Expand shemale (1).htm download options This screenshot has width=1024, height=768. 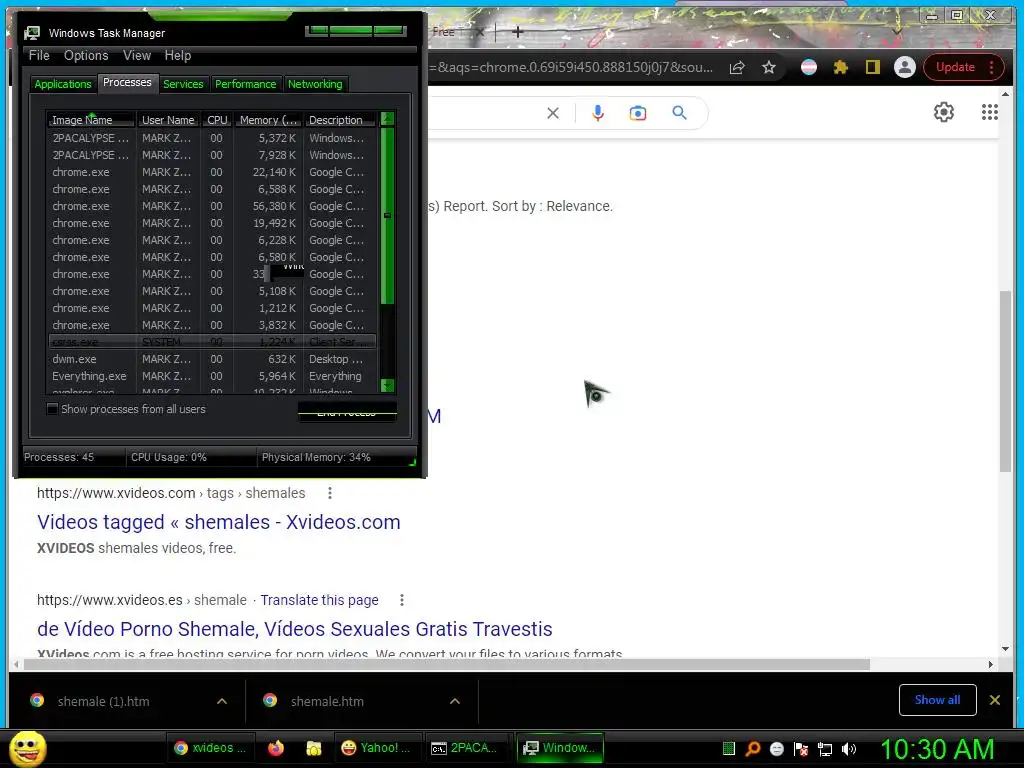[222, 701]
